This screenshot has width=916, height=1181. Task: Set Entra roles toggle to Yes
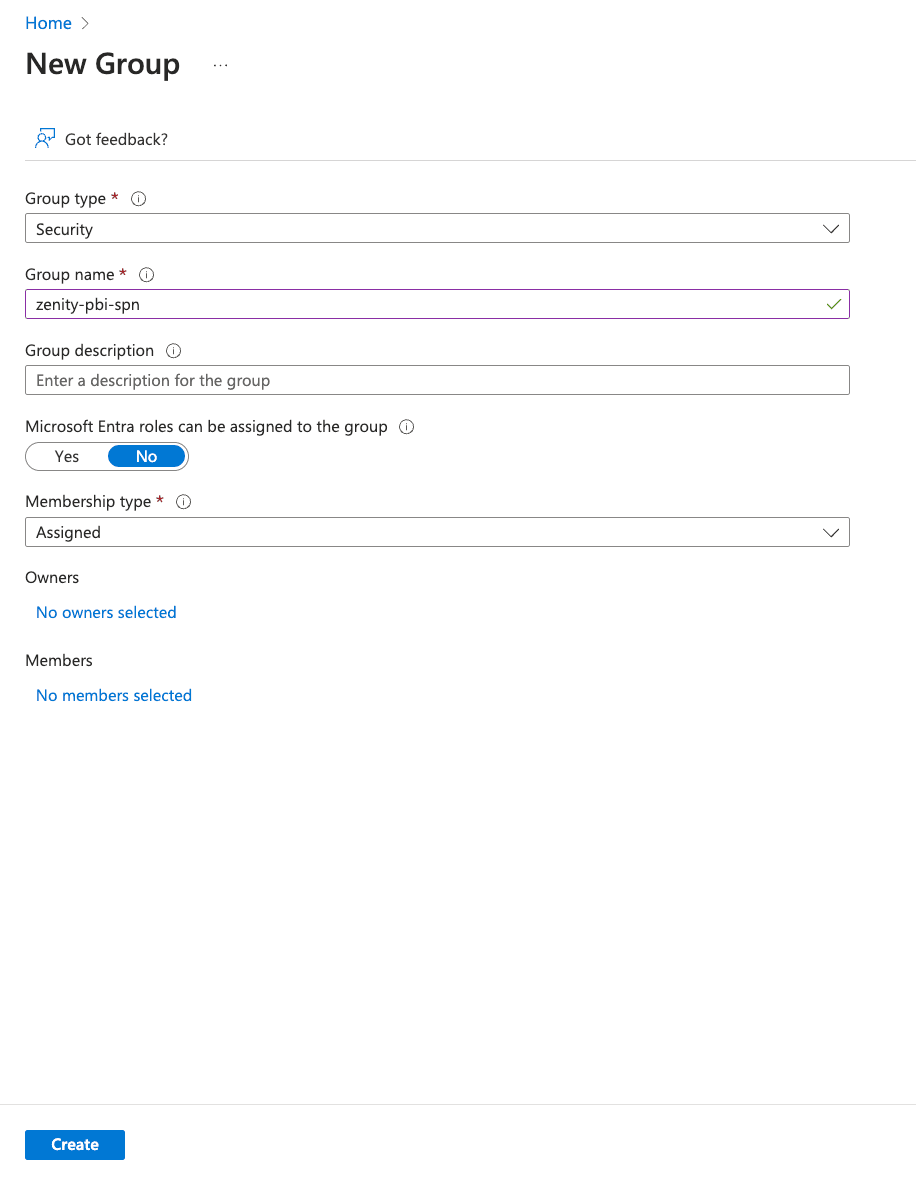[x=67, y=456]
